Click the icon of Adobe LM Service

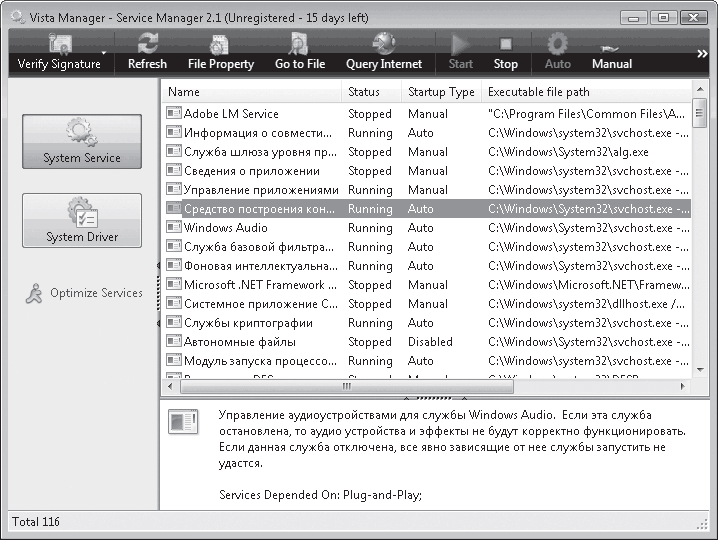[x=174, y=113]
